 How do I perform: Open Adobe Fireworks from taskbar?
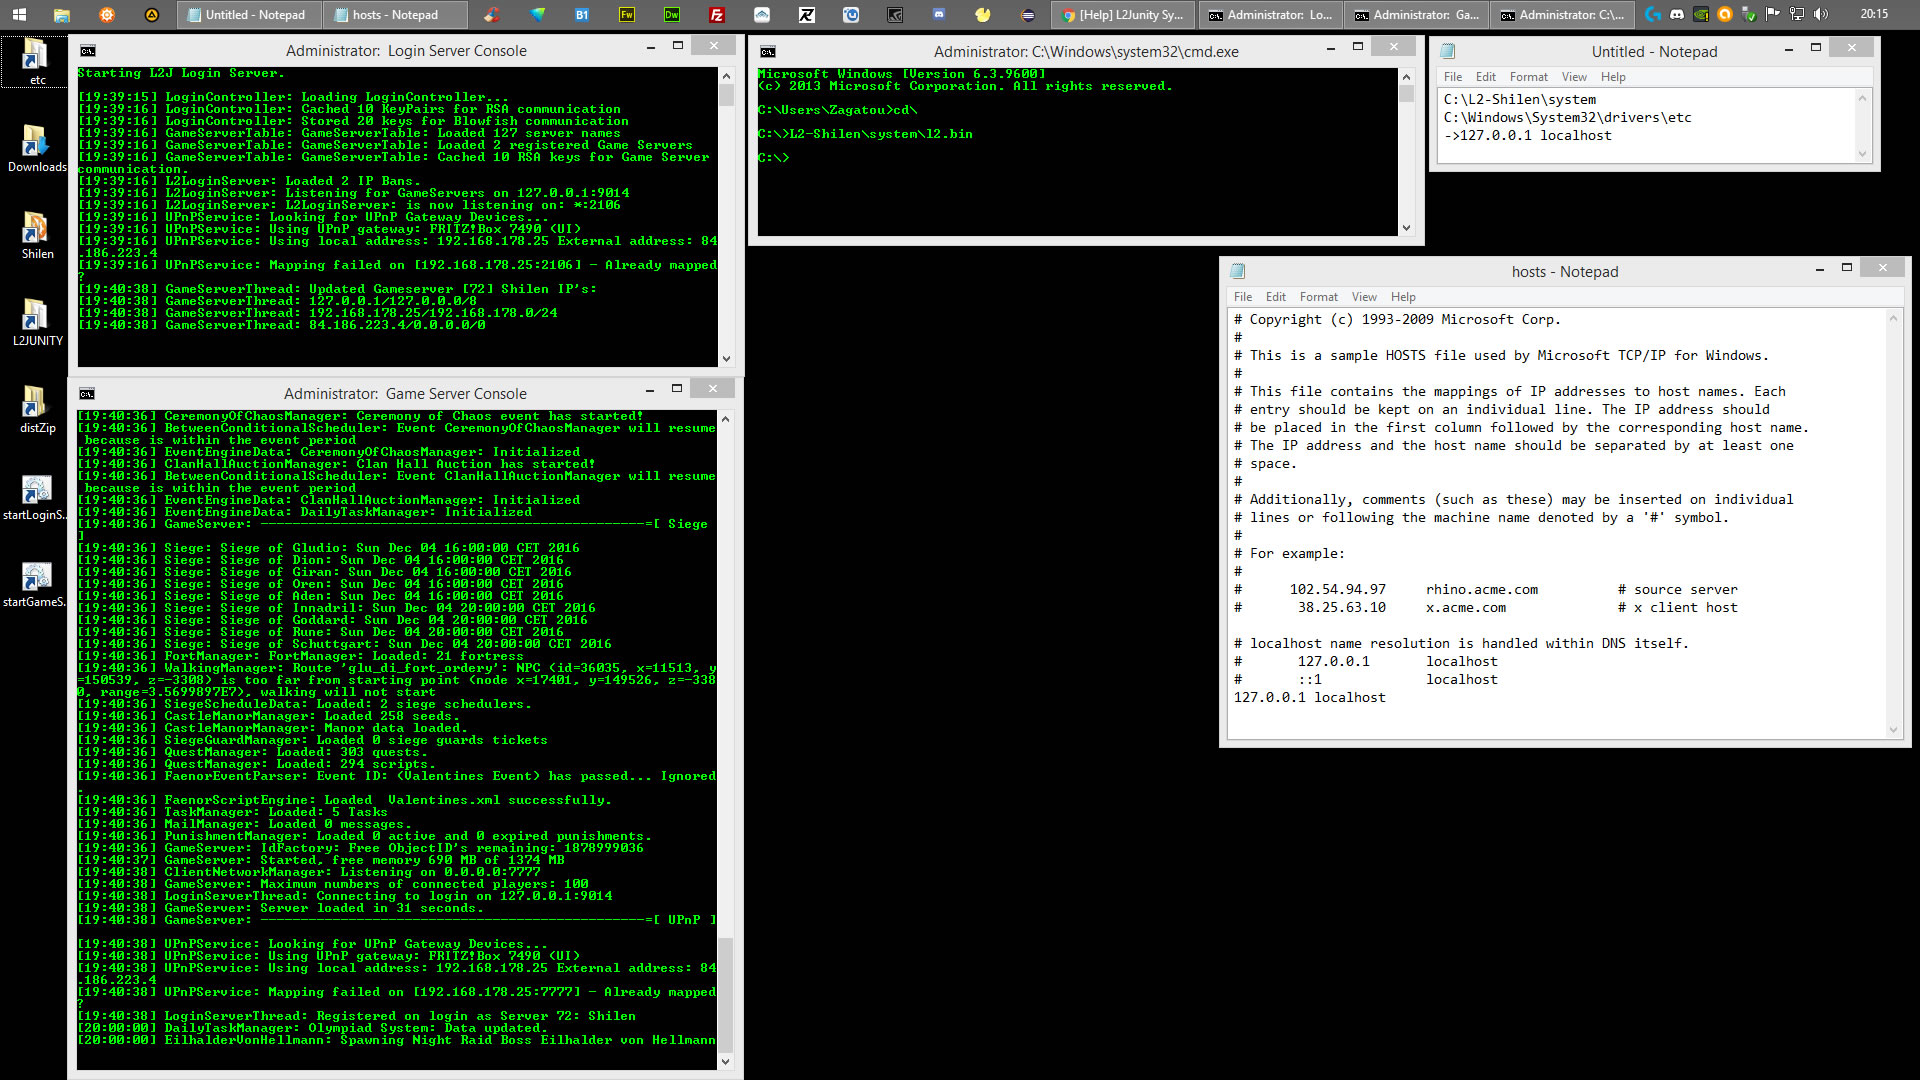pyautogui.click(x=627, y=15)
